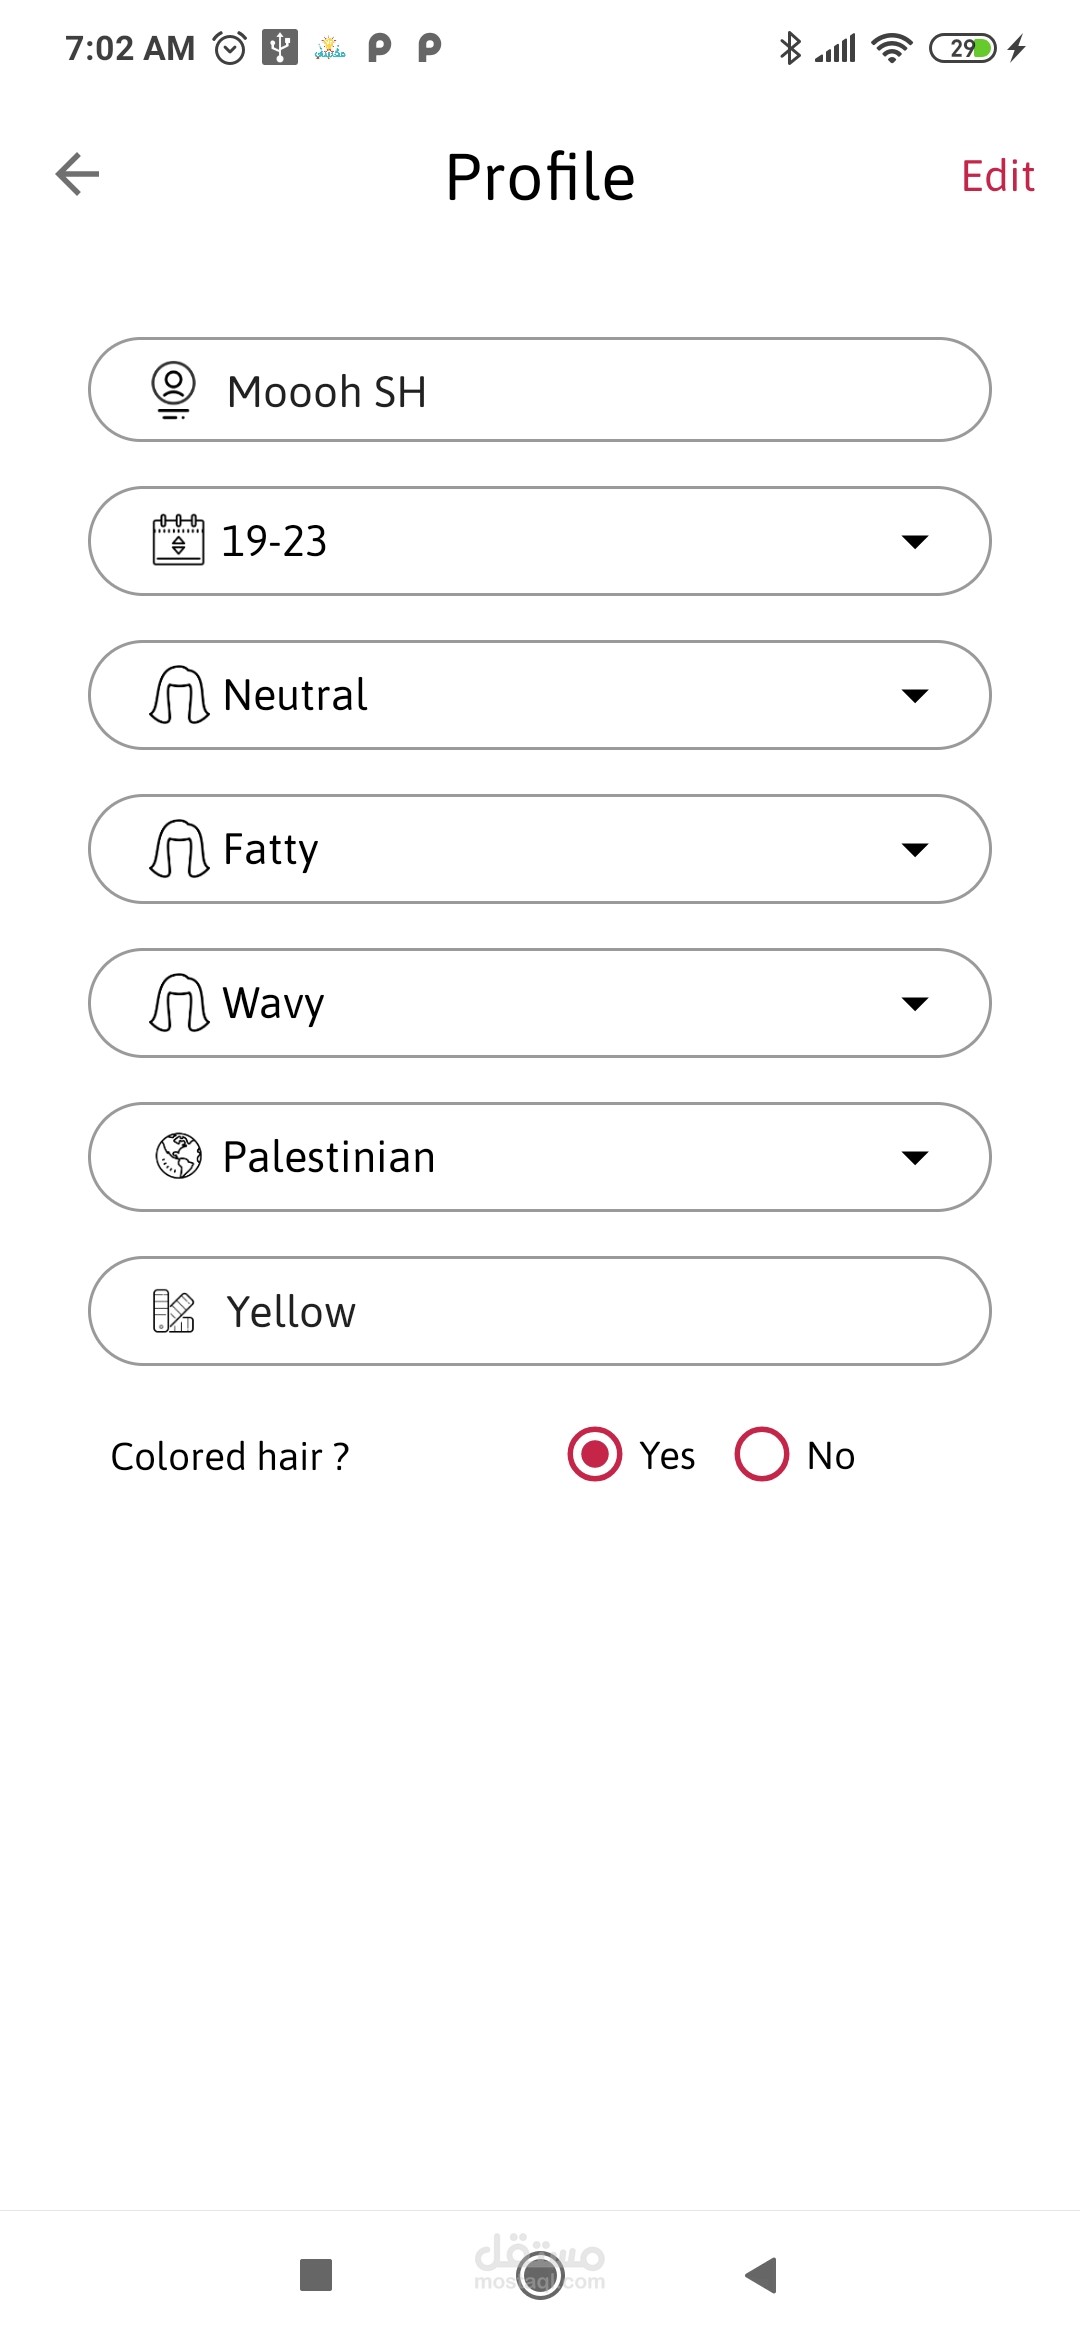Click the hair icon beside Neutral

point(179,695)
